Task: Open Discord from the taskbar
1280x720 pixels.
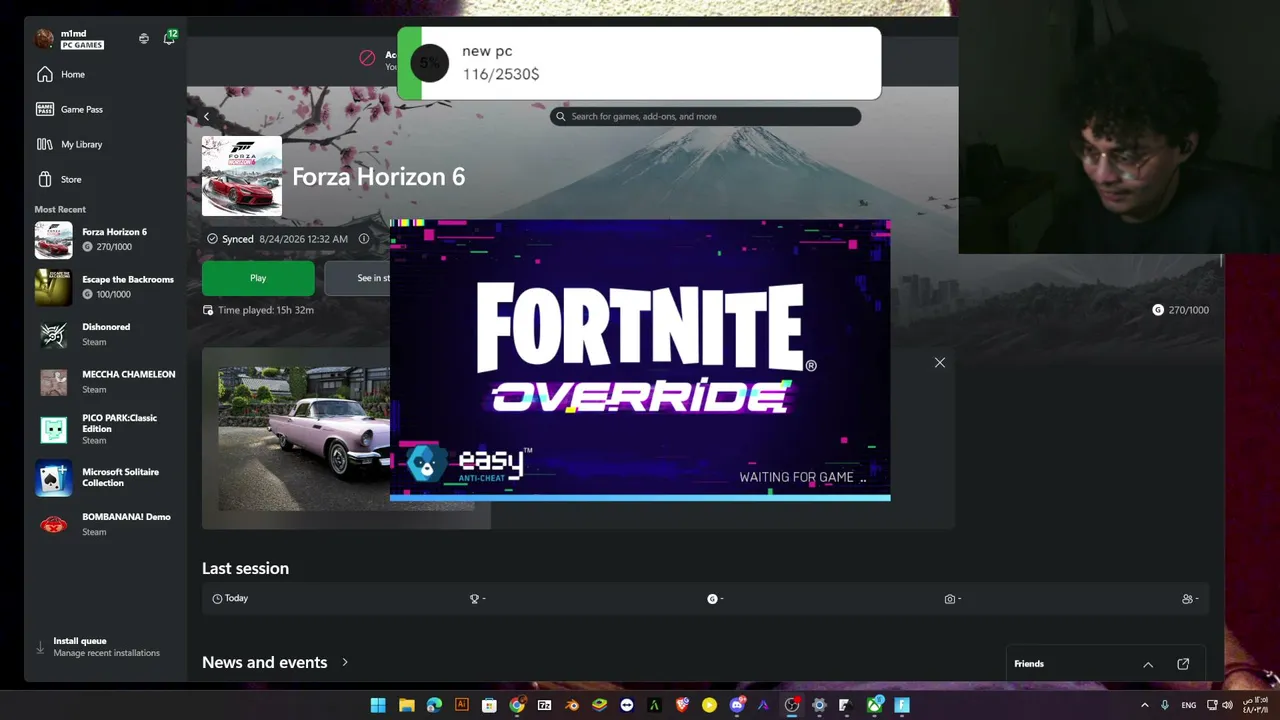Action: pos(737,705)
